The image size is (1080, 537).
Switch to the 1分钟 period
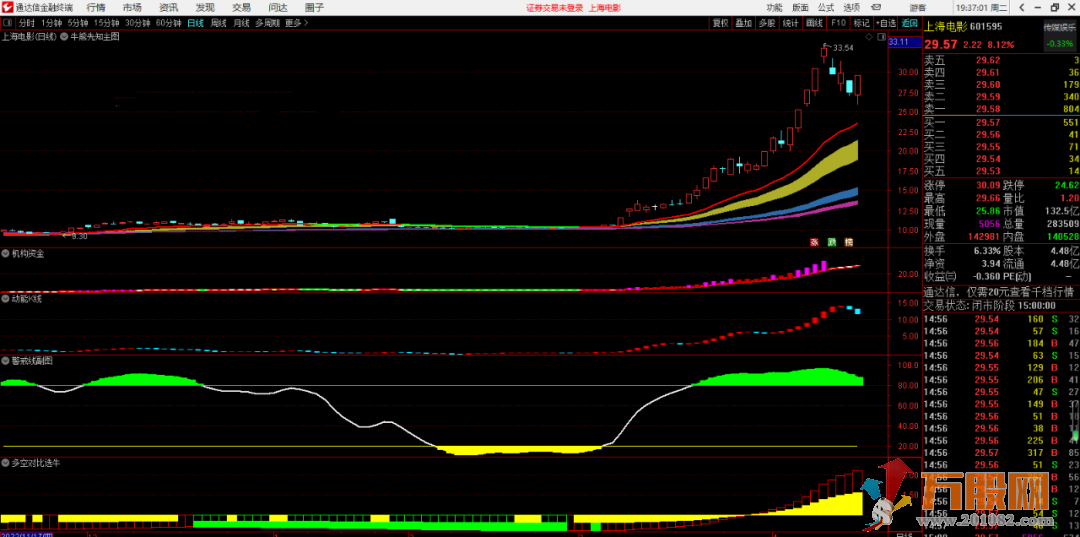[x=52, y=23]
